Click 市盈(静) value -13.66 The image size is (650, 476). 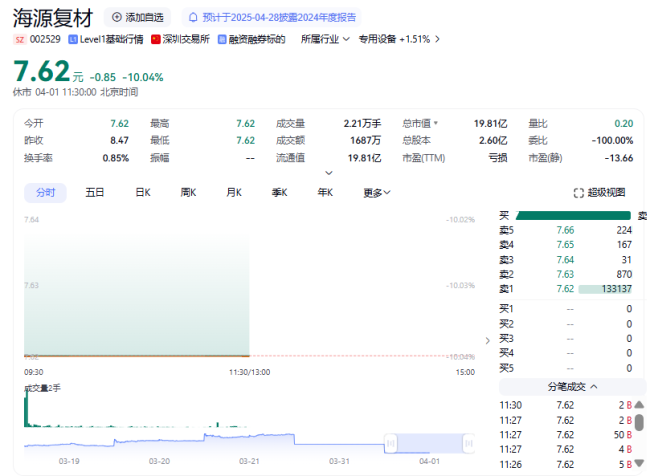619,158
